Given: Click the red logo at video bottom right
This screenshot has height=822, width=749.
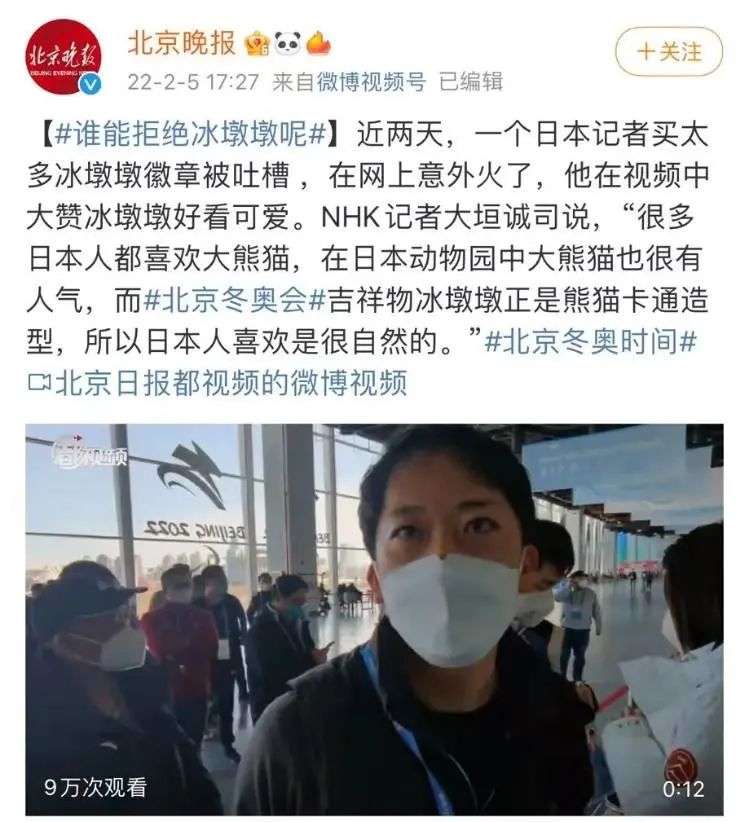Looking at the screenshot, I should 683,764.
